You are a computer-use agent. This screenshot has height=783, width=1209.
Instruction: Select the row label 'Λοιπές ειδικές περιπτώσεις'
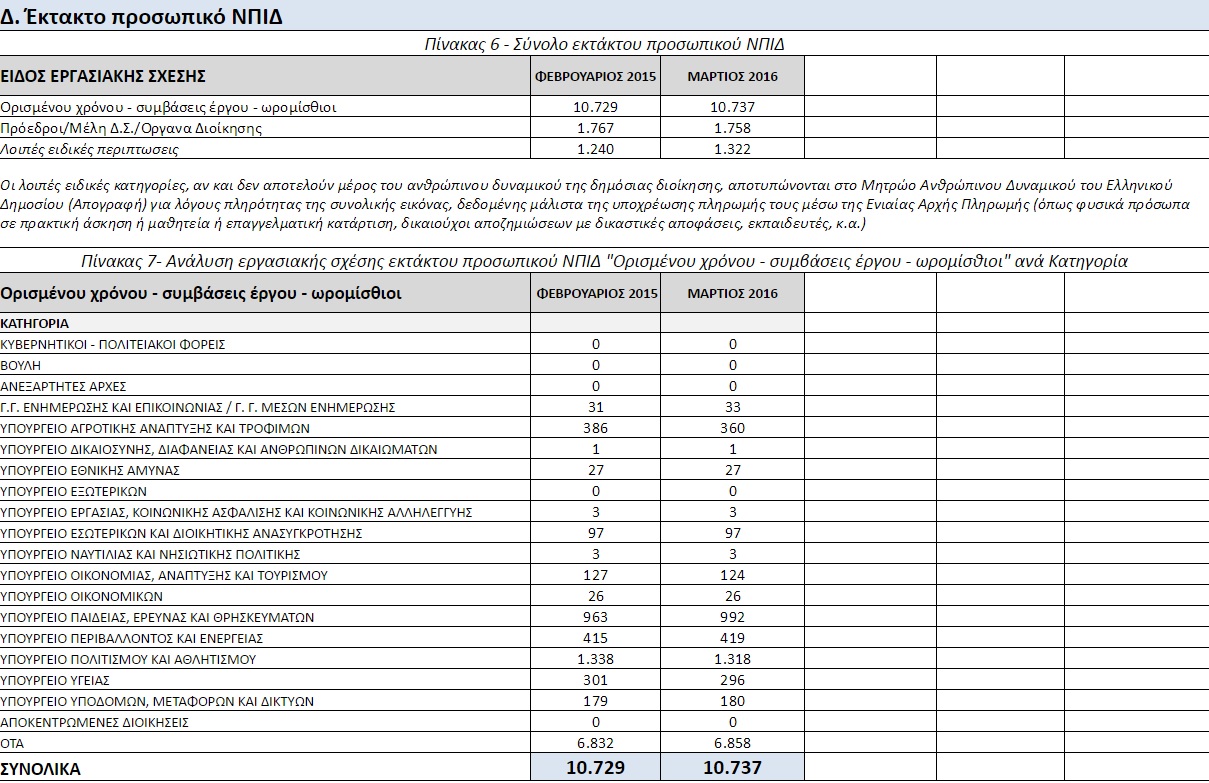90,149
